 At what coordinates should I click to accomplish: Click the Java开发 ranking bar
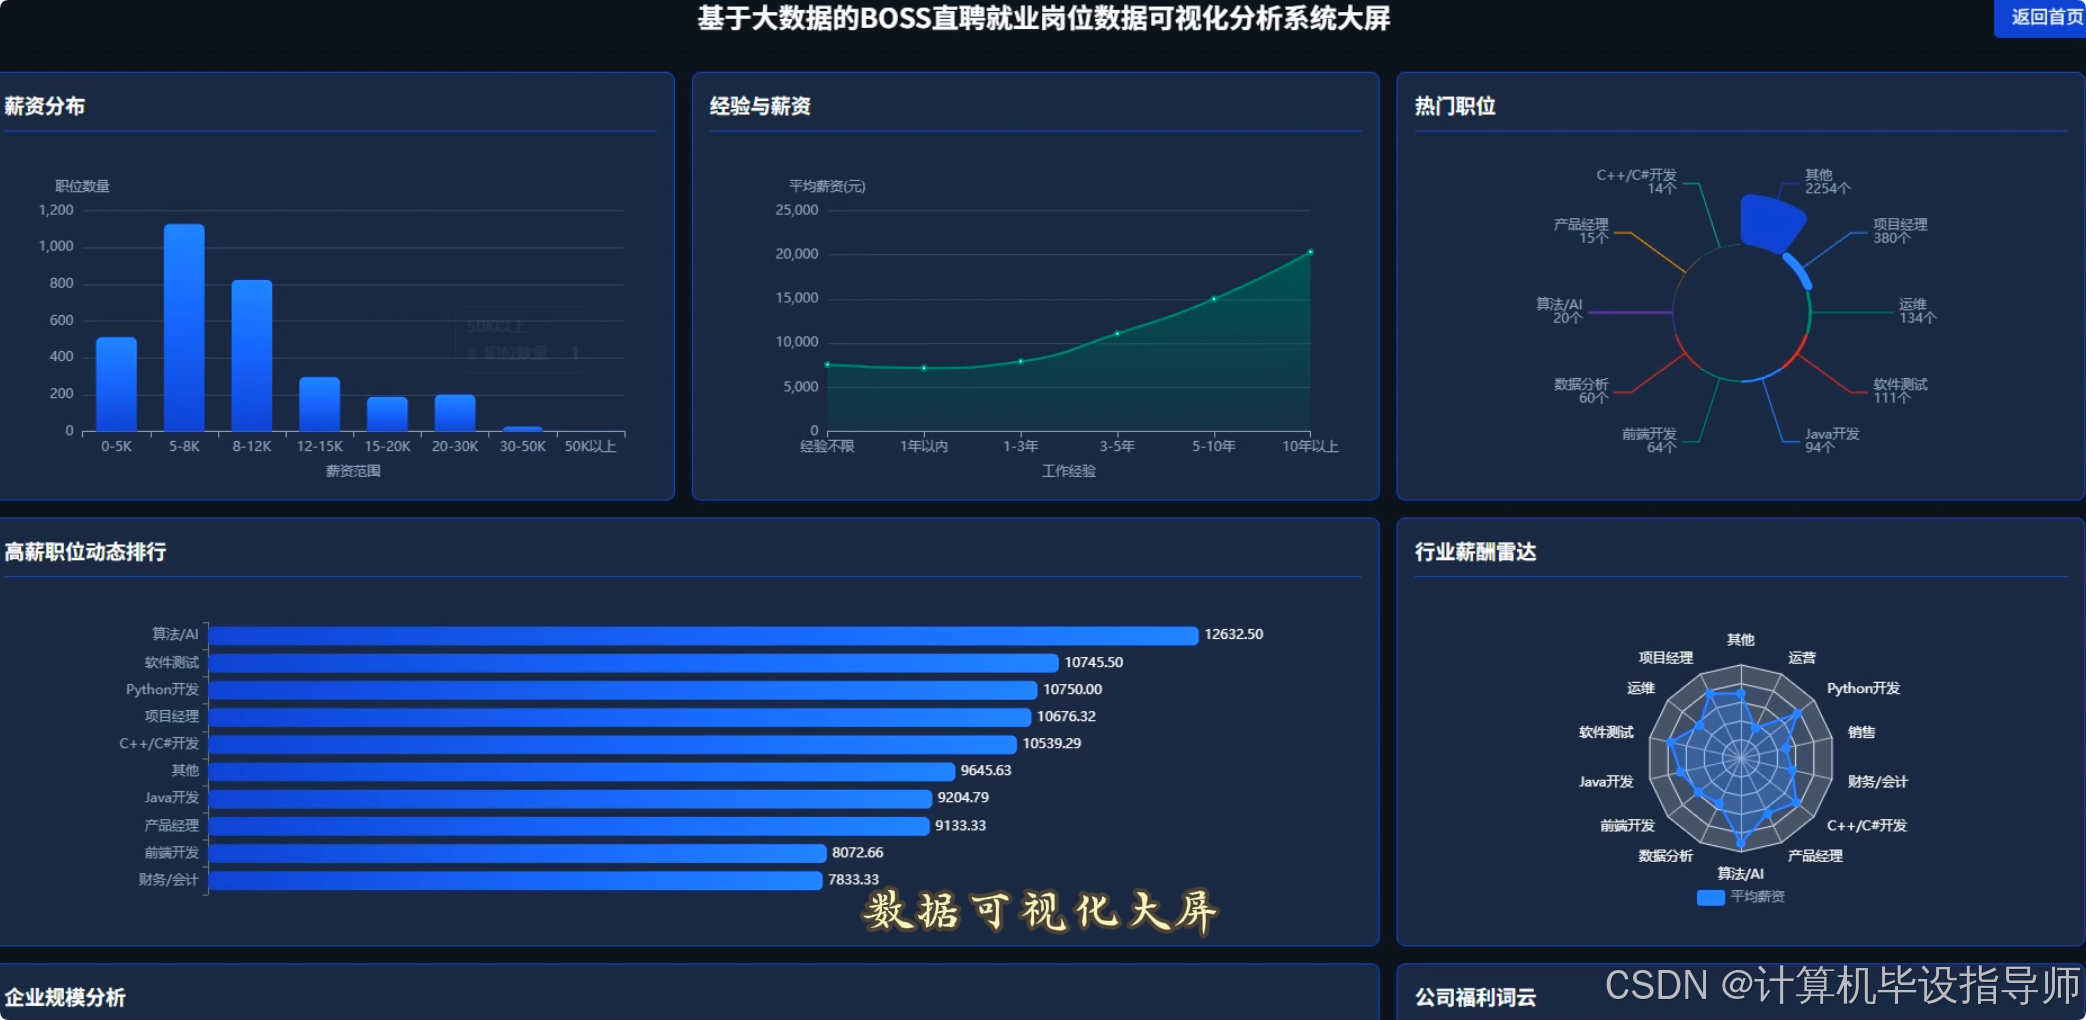pos(570,798)
